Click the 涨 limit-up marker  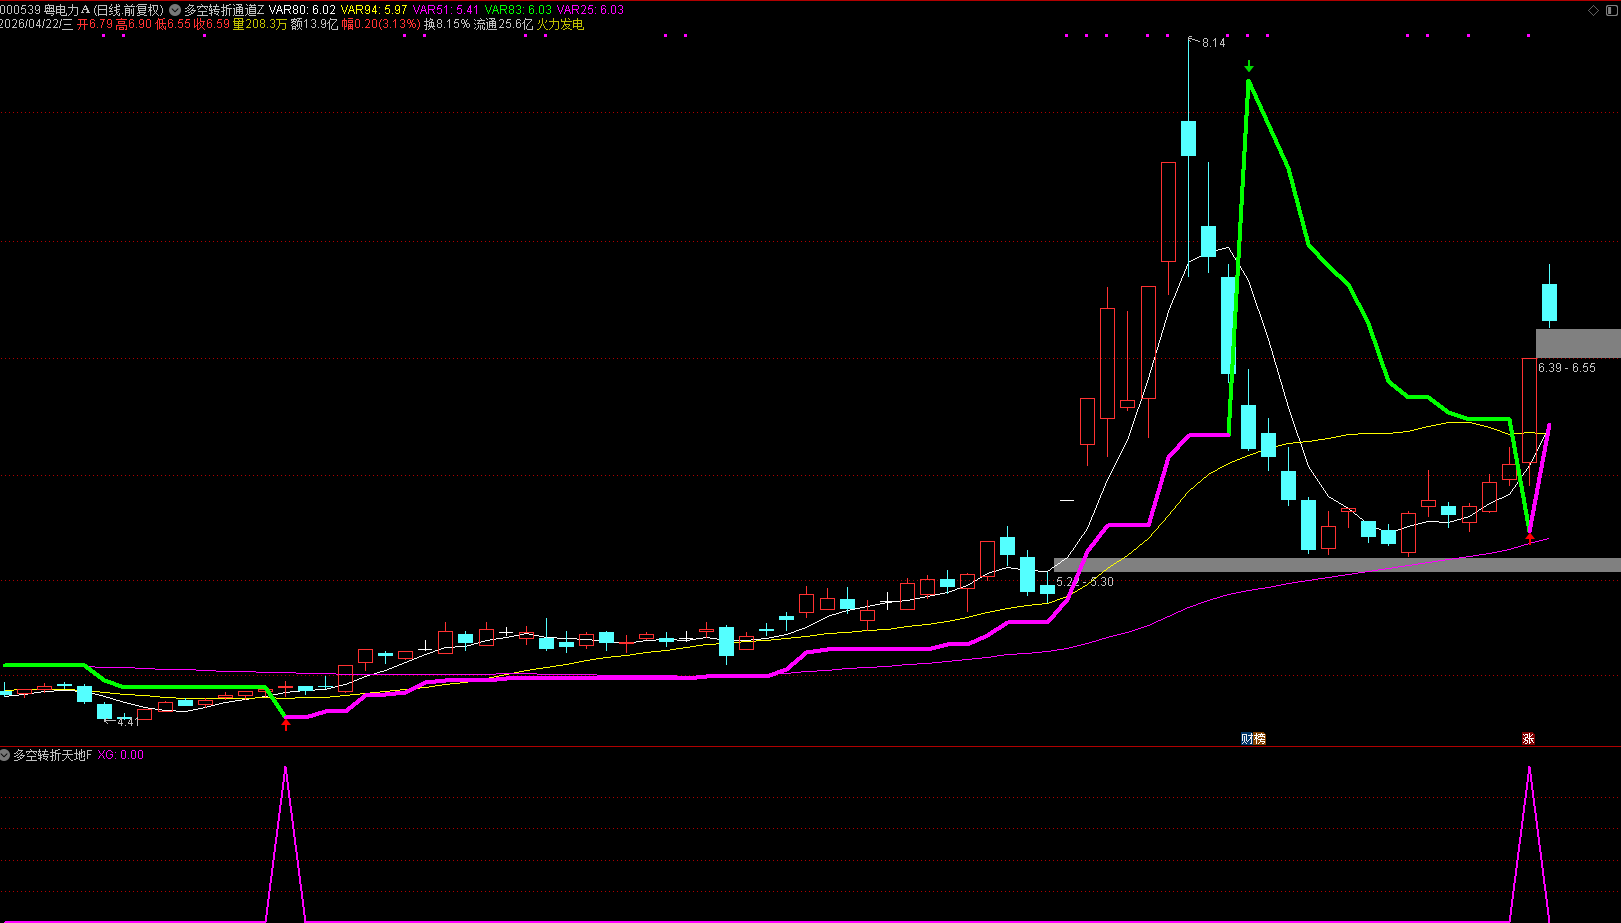(x=1528, y=739)
